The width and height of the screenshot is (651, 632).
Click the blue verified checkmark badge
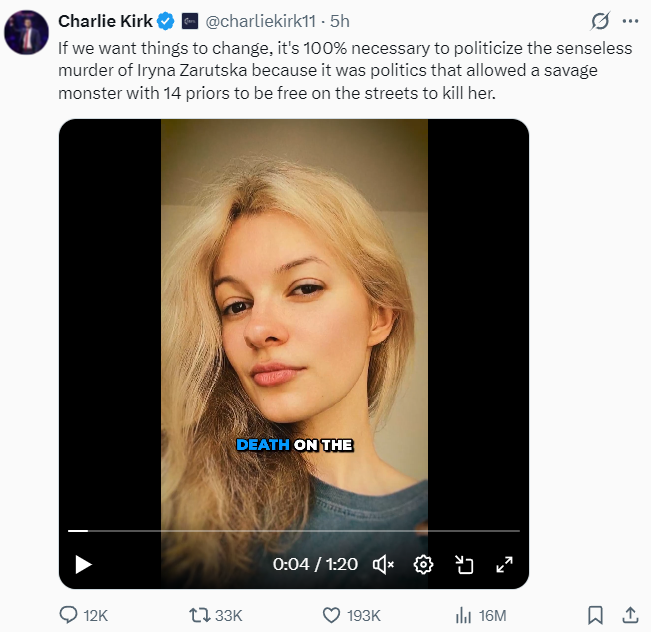click(166, 21)
